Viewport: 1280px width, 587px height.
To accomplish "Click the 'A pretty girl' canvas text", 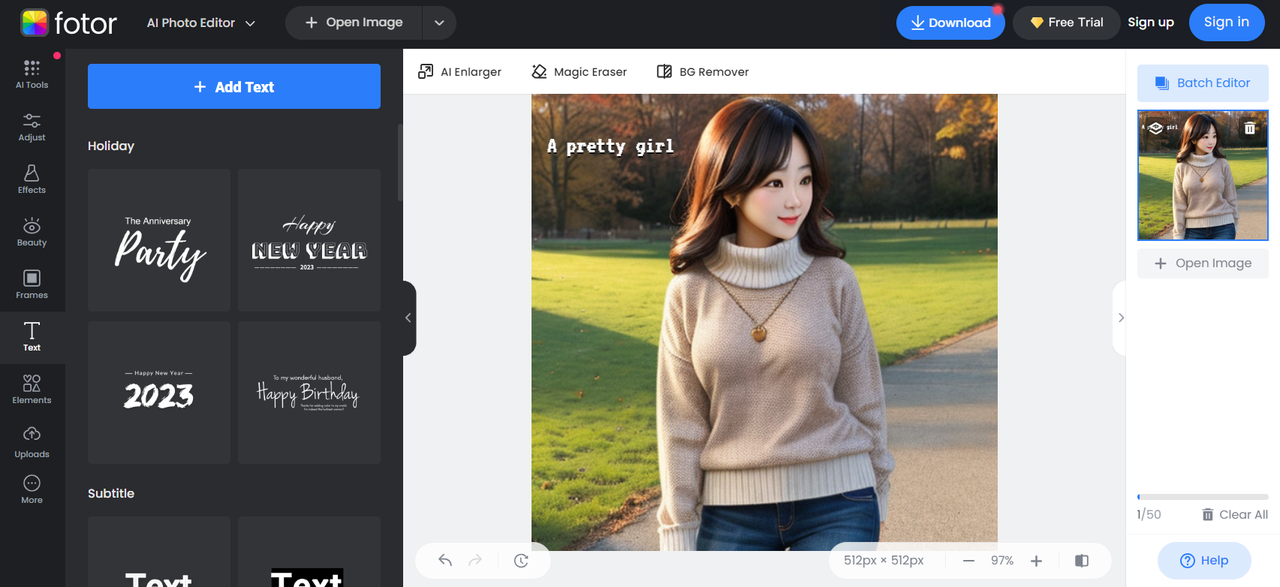I will tap(610, 146).
